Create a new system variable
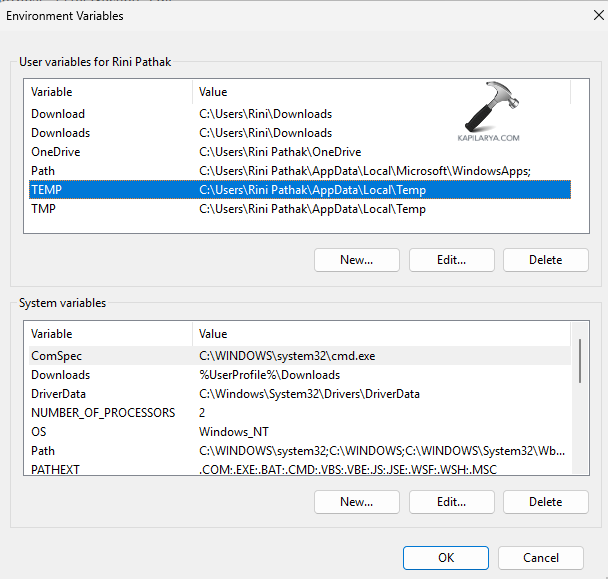The width and height of the screenshot is (608, 579). (x=356, y=502)
